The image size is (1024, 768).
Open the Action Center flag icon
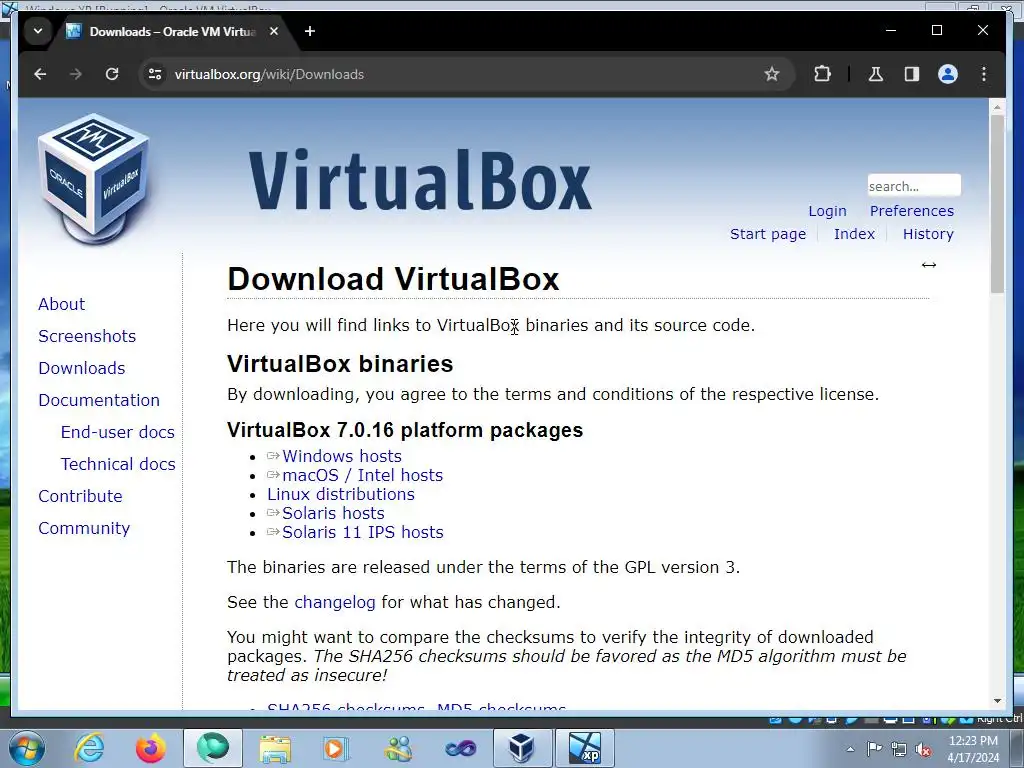coord(874,749)
